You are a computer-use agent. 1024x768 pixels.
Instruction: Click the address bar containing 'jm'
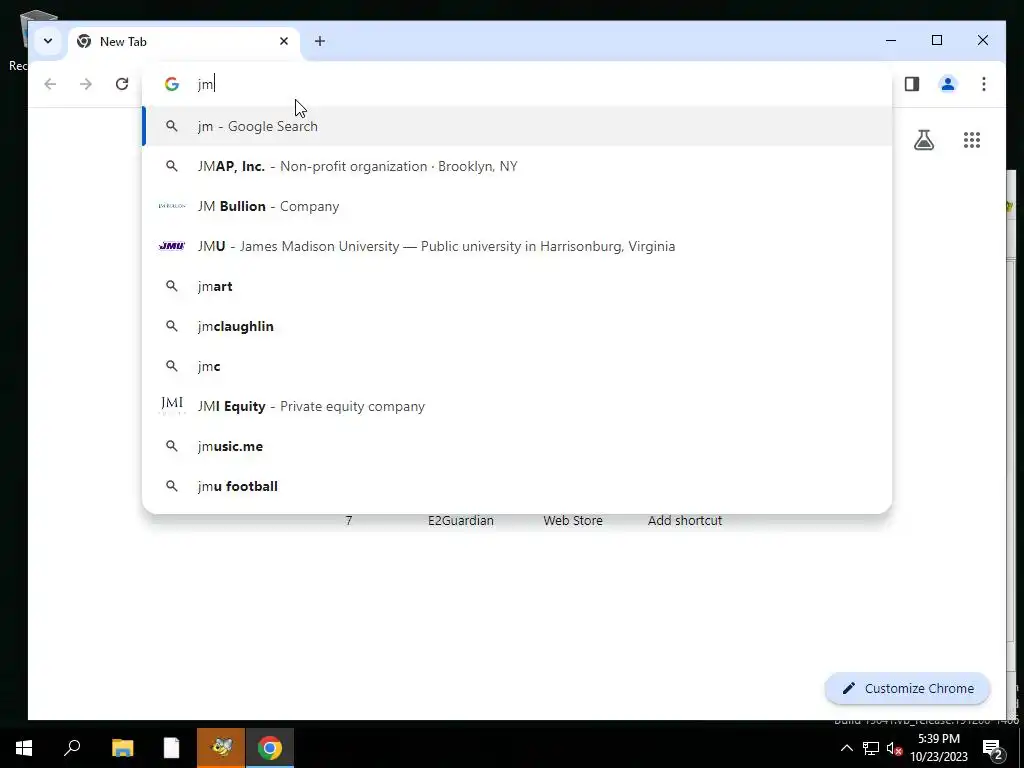(x=516, y=84)
